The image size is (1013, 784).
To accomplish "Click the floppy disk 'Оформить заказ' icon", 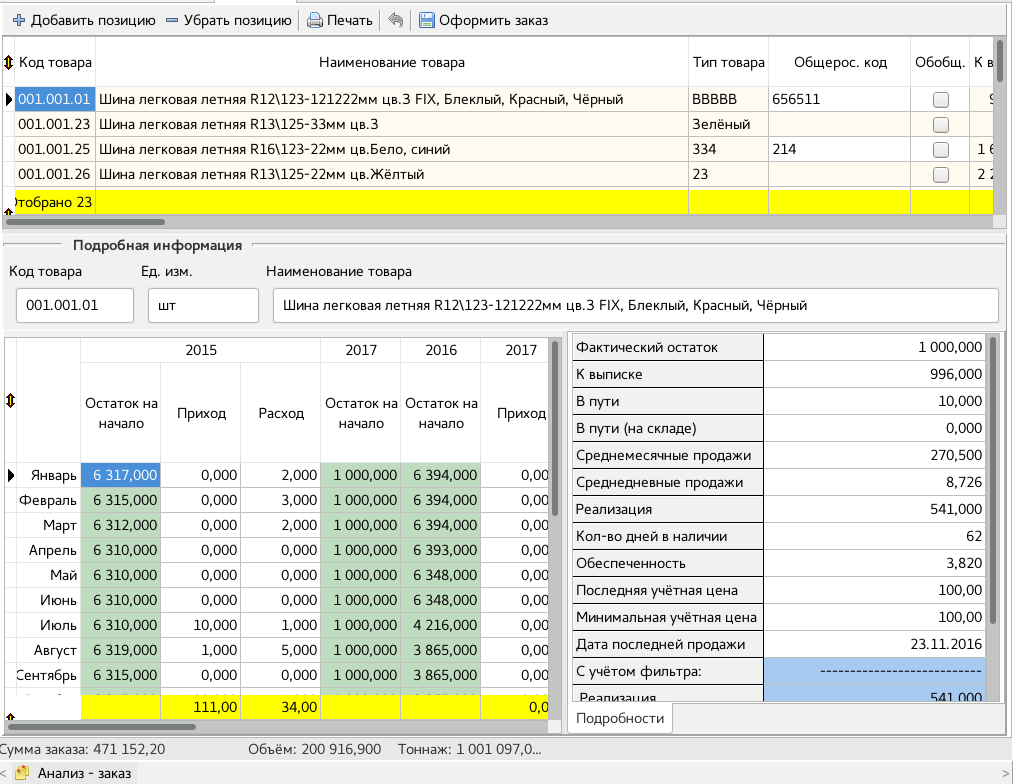I will coord(427,20).
